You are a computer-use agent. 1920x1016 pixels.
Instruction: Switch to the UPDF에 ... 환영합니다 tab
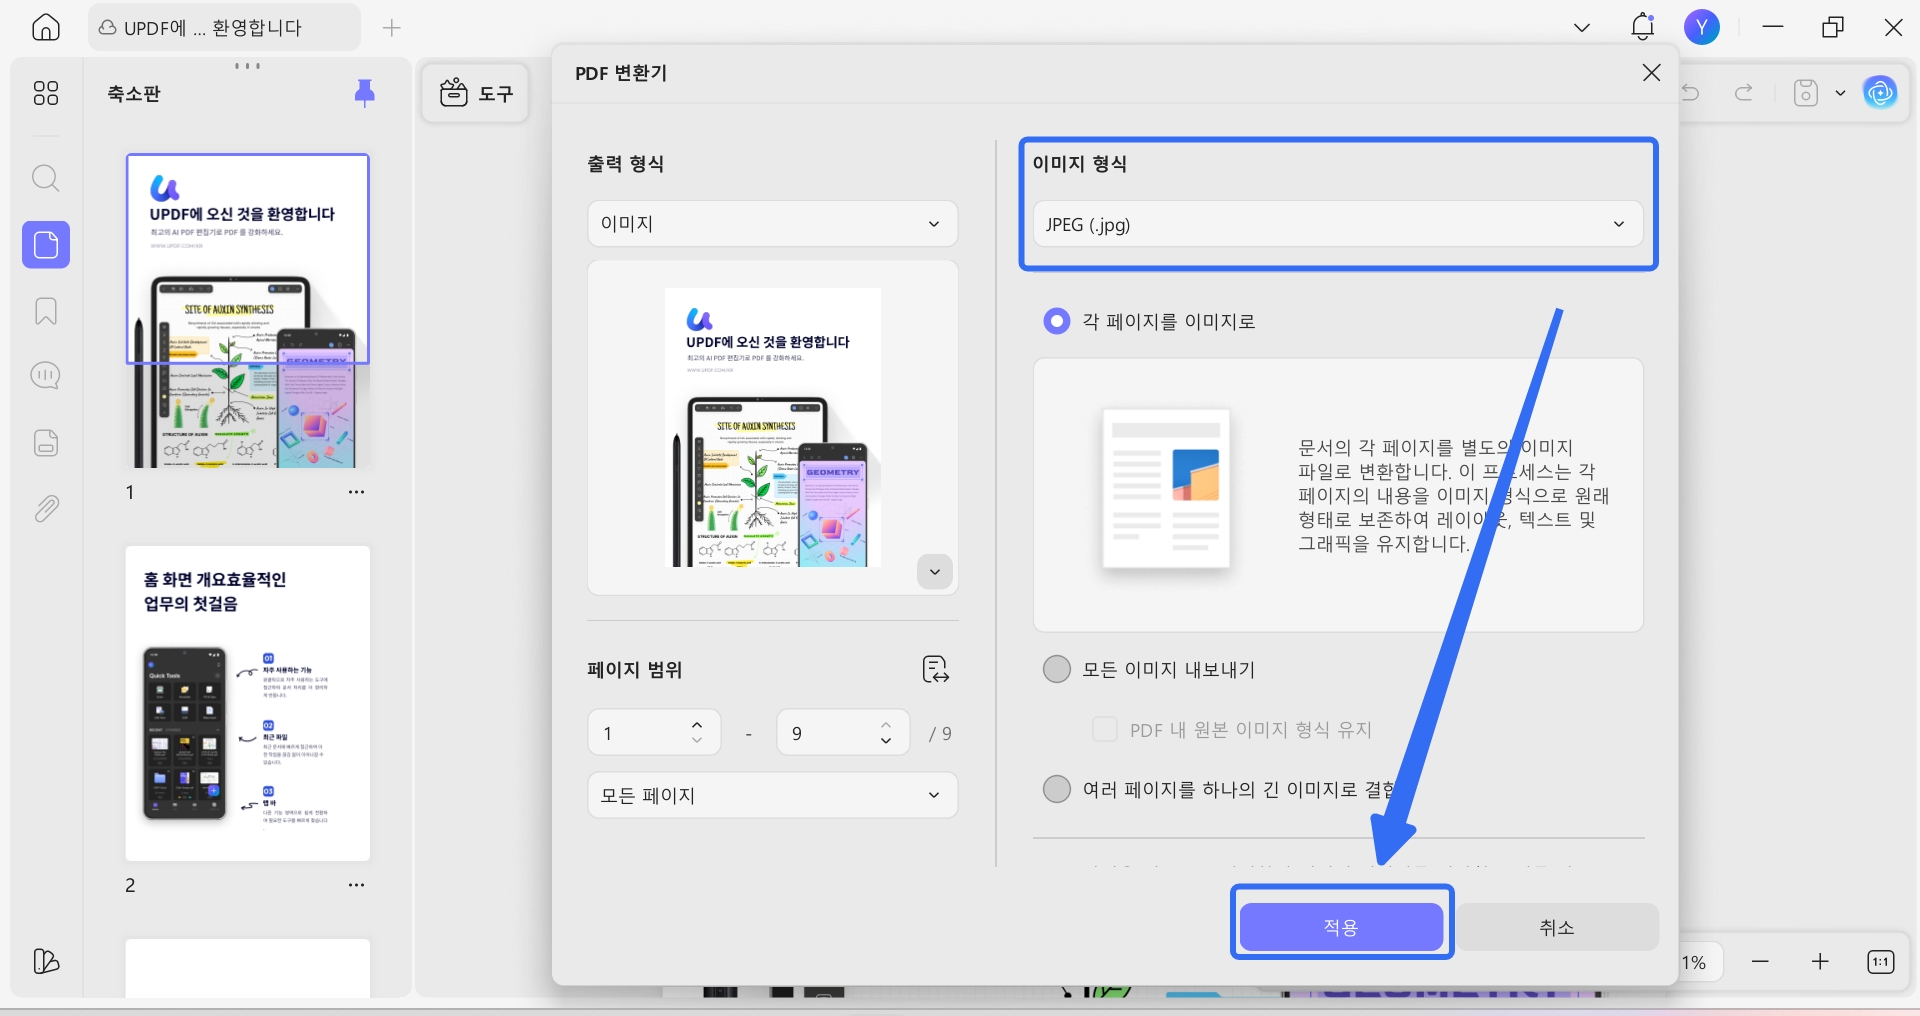pos(223,28)
